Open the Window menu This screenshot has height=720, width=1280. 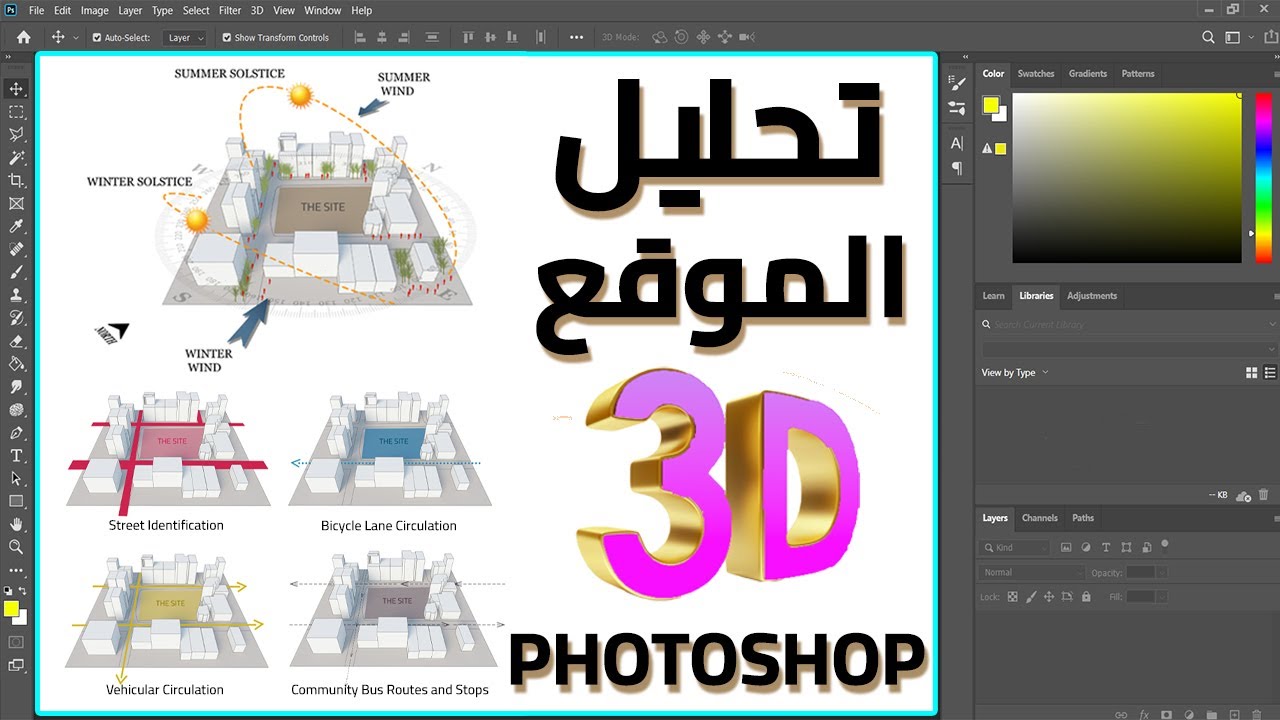click(x=322, y=10)
